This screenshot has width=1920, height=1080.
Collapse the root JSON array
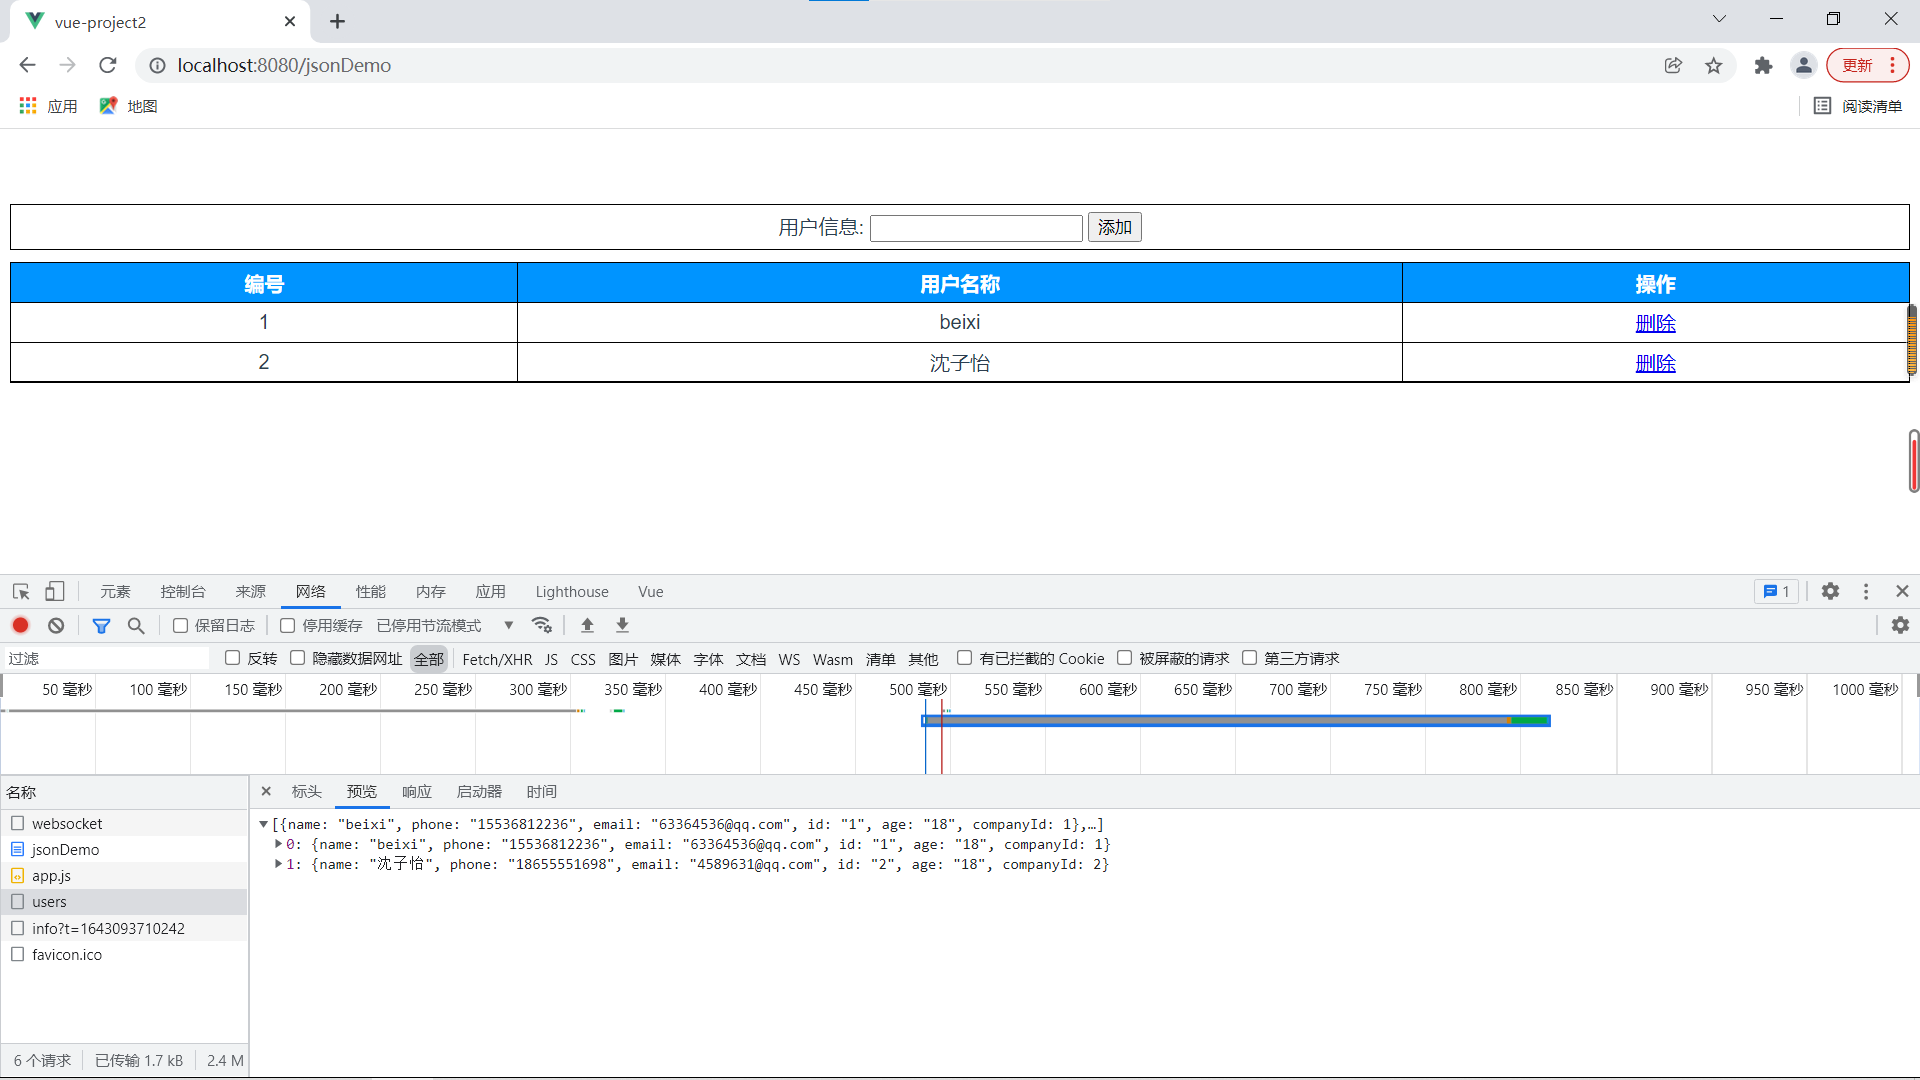tap(263, 824)
